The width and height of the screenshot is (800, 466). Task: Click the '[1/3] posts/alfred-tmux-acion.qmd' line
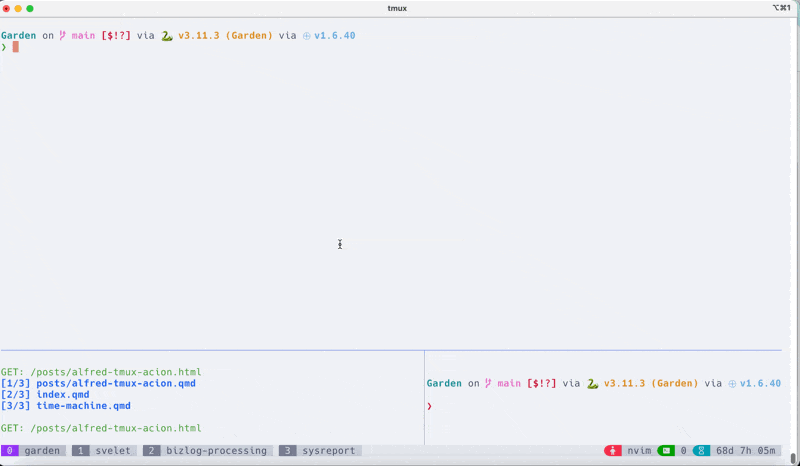click(x=98, y=383)
